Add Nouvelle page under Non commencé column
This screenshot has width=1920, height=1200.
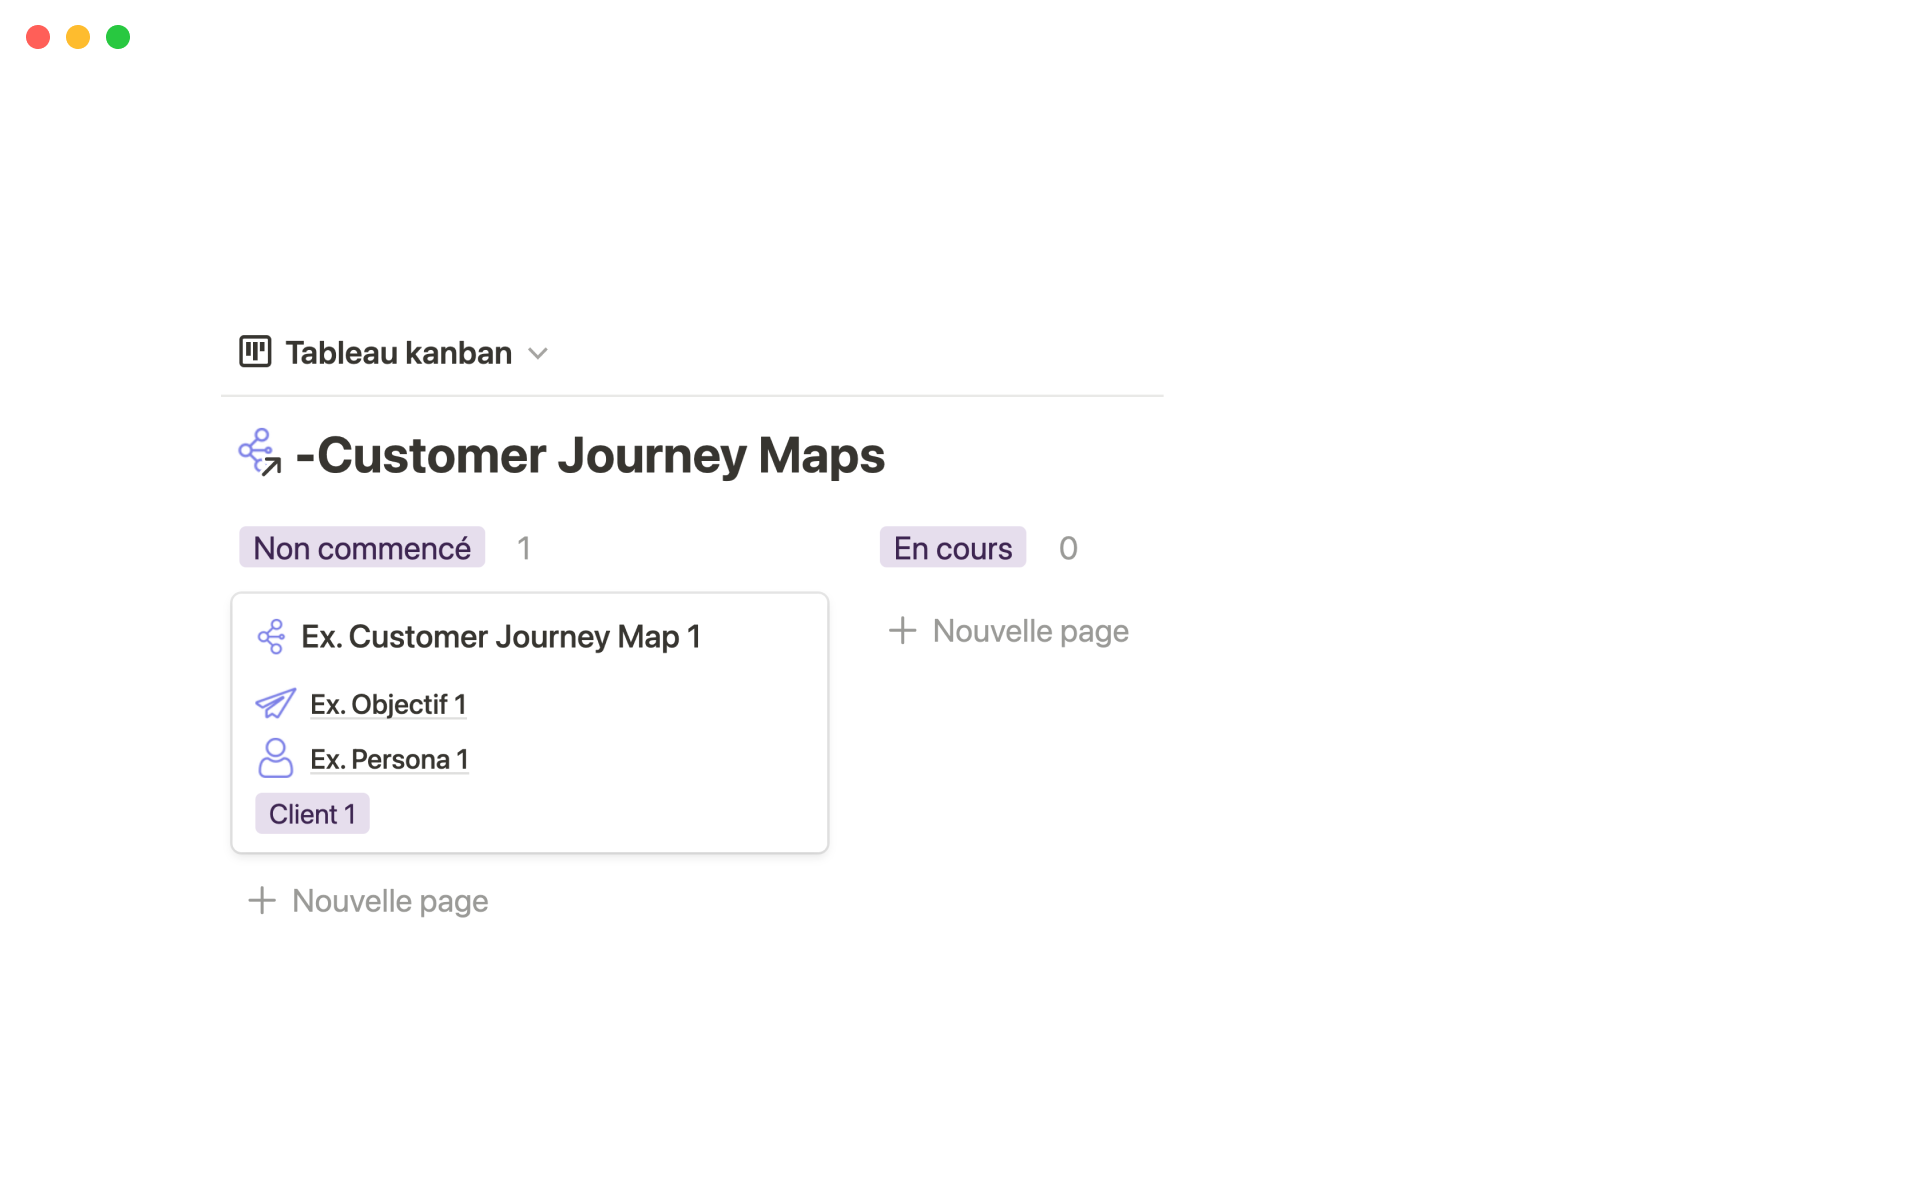(390, 901)
